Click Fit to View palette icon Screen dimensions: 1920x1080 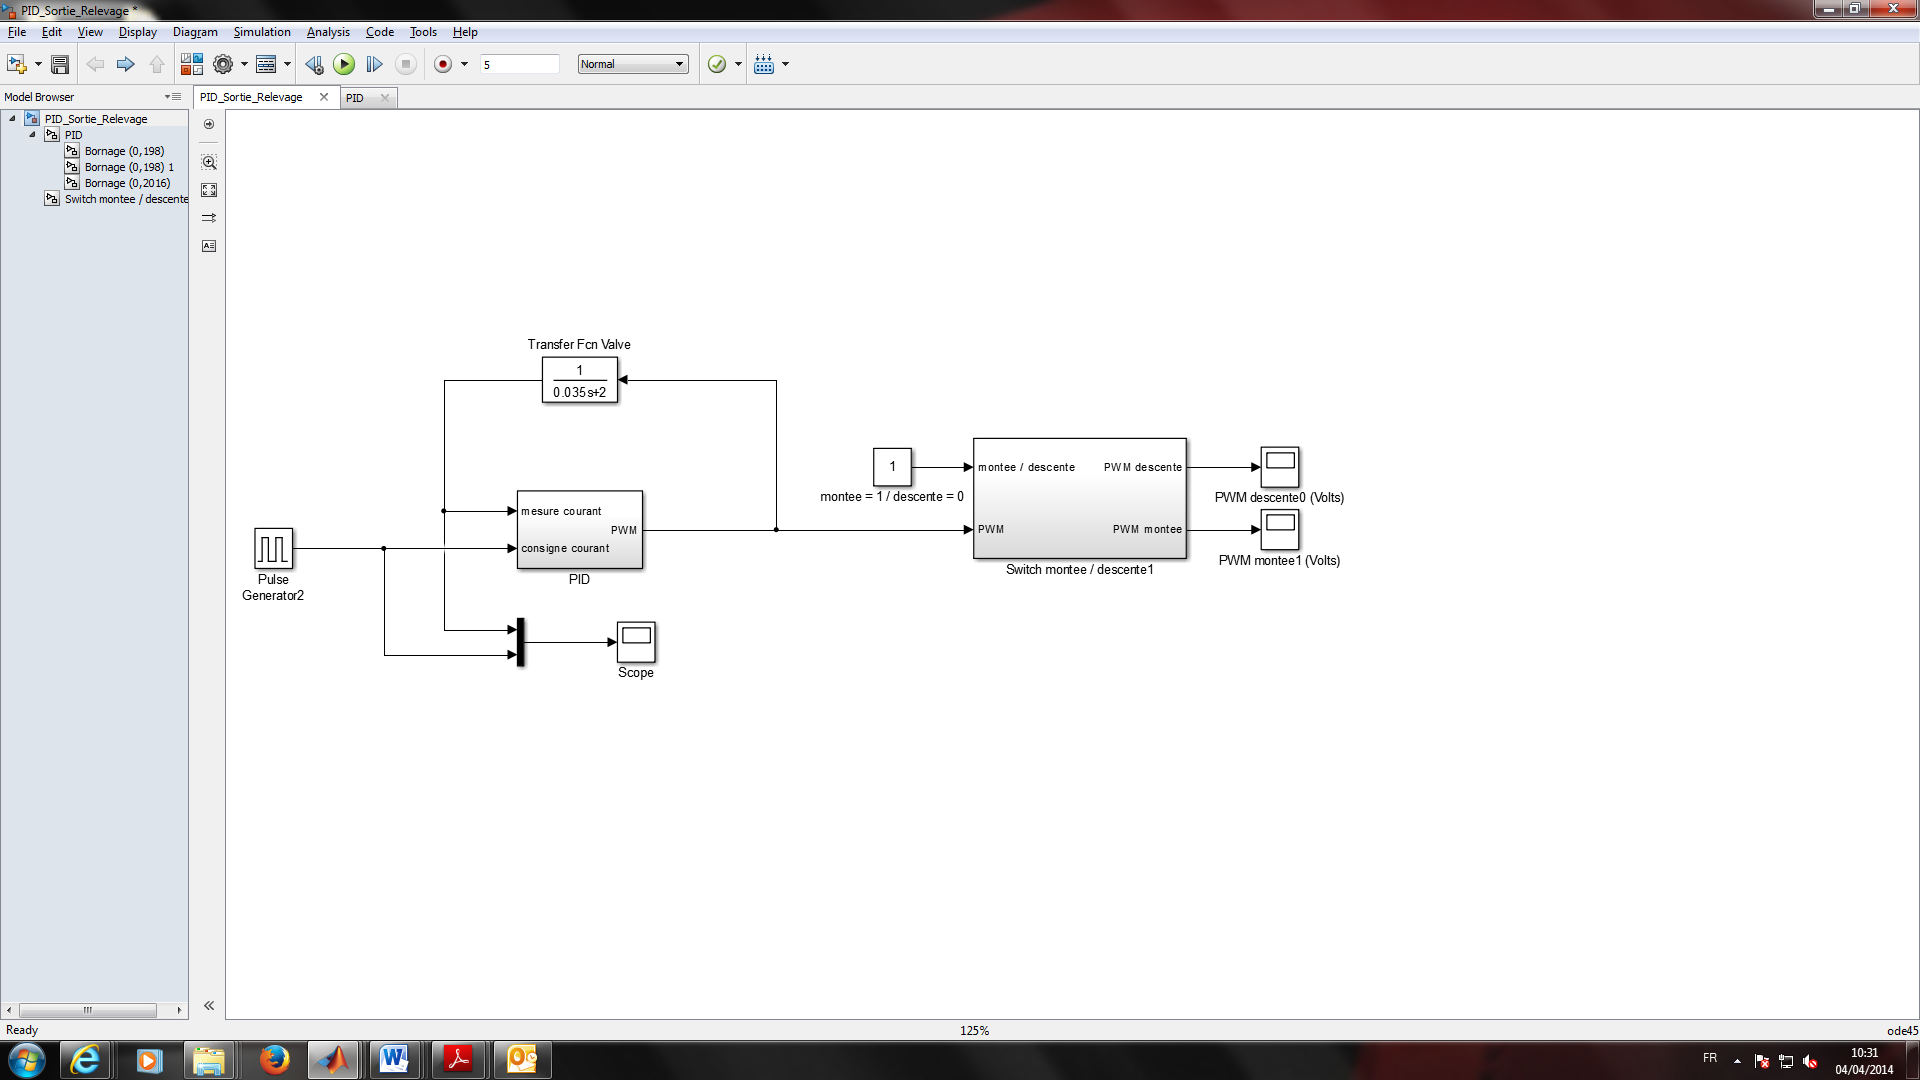click(209, 190)
